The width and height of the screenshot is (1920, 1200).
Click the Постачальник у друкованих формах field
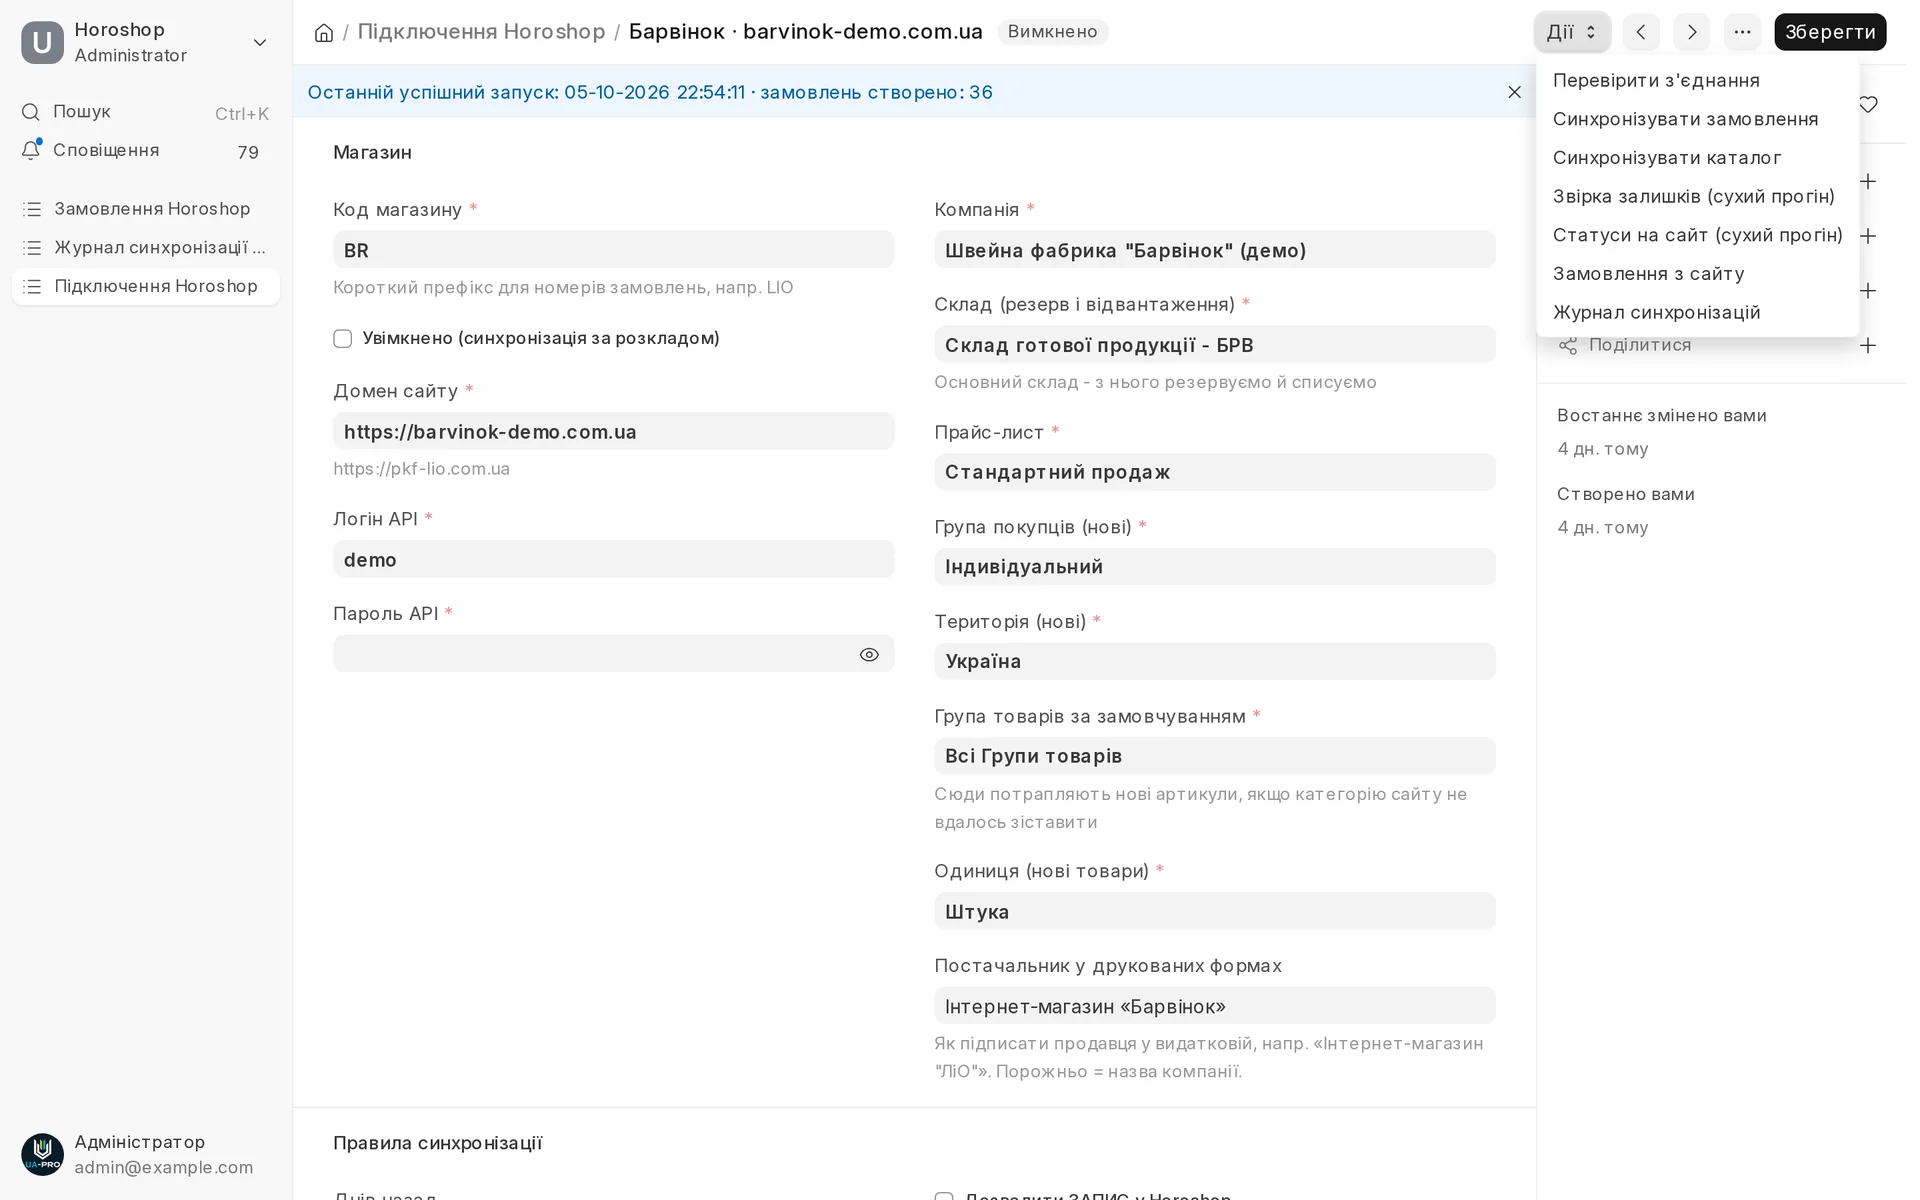pyautogui.click(x=1215, y=1006)
